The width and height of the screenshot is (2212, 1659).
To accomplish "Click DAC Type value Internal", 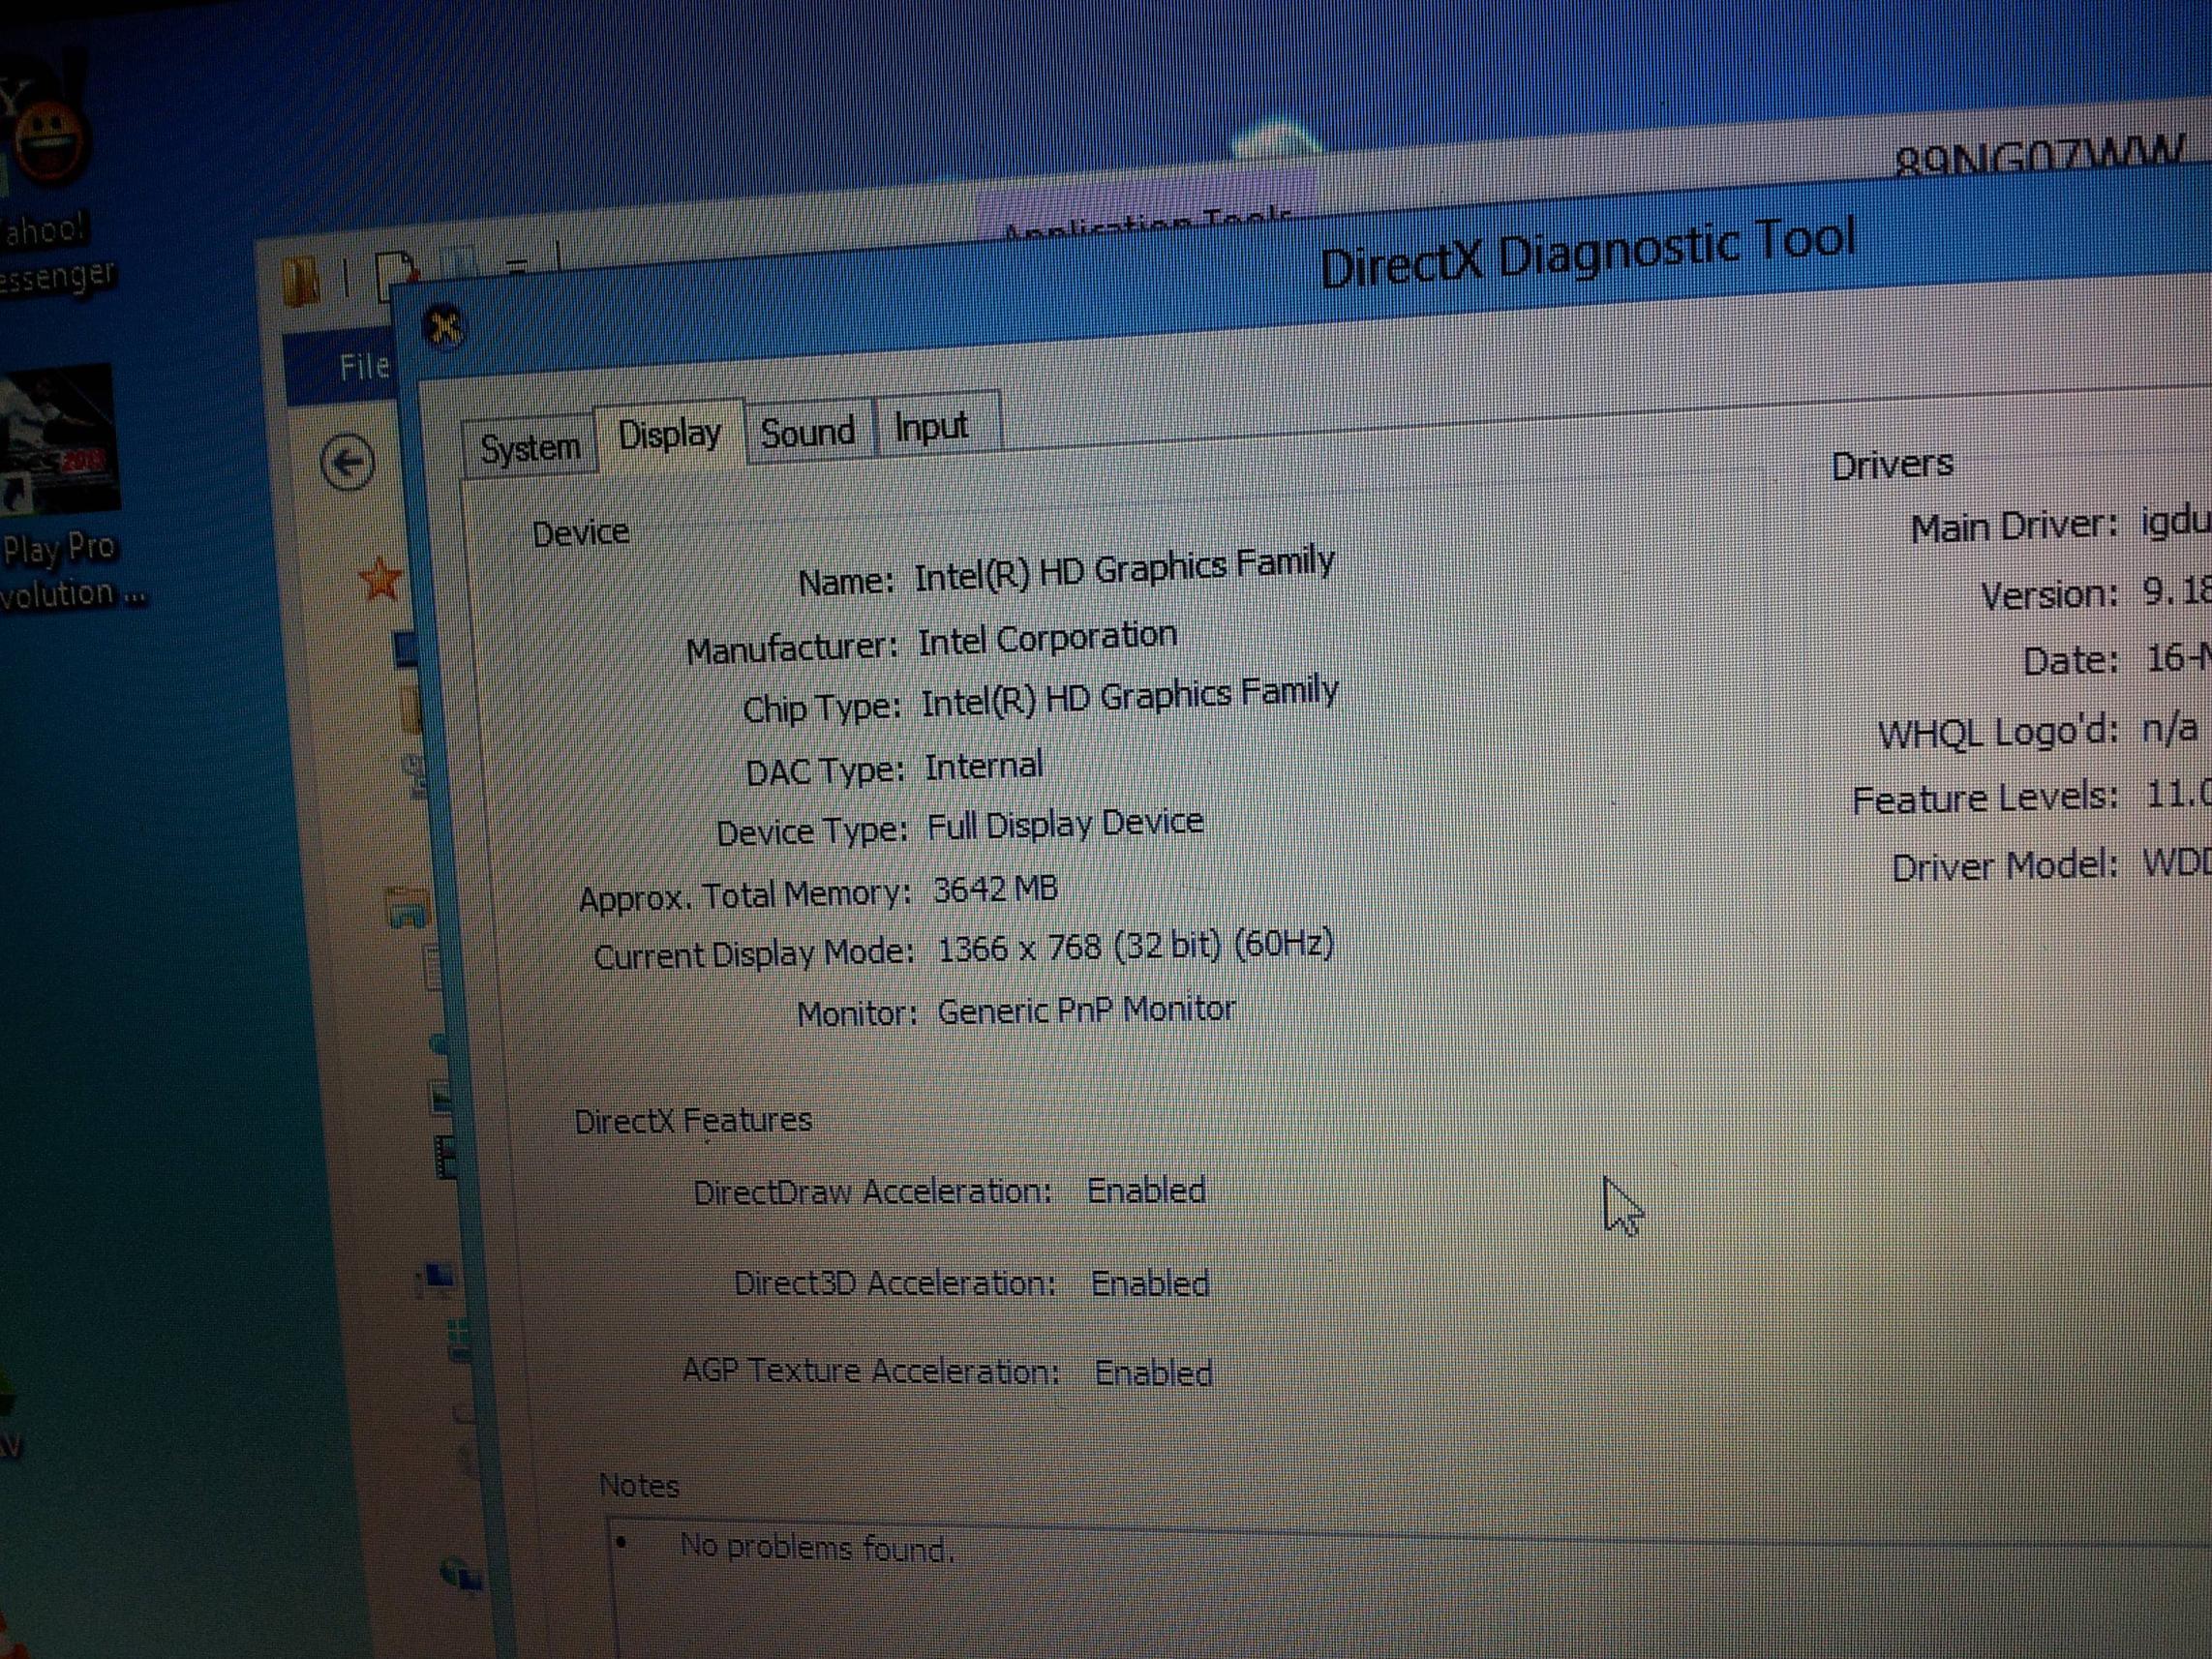I will point(983,767).
